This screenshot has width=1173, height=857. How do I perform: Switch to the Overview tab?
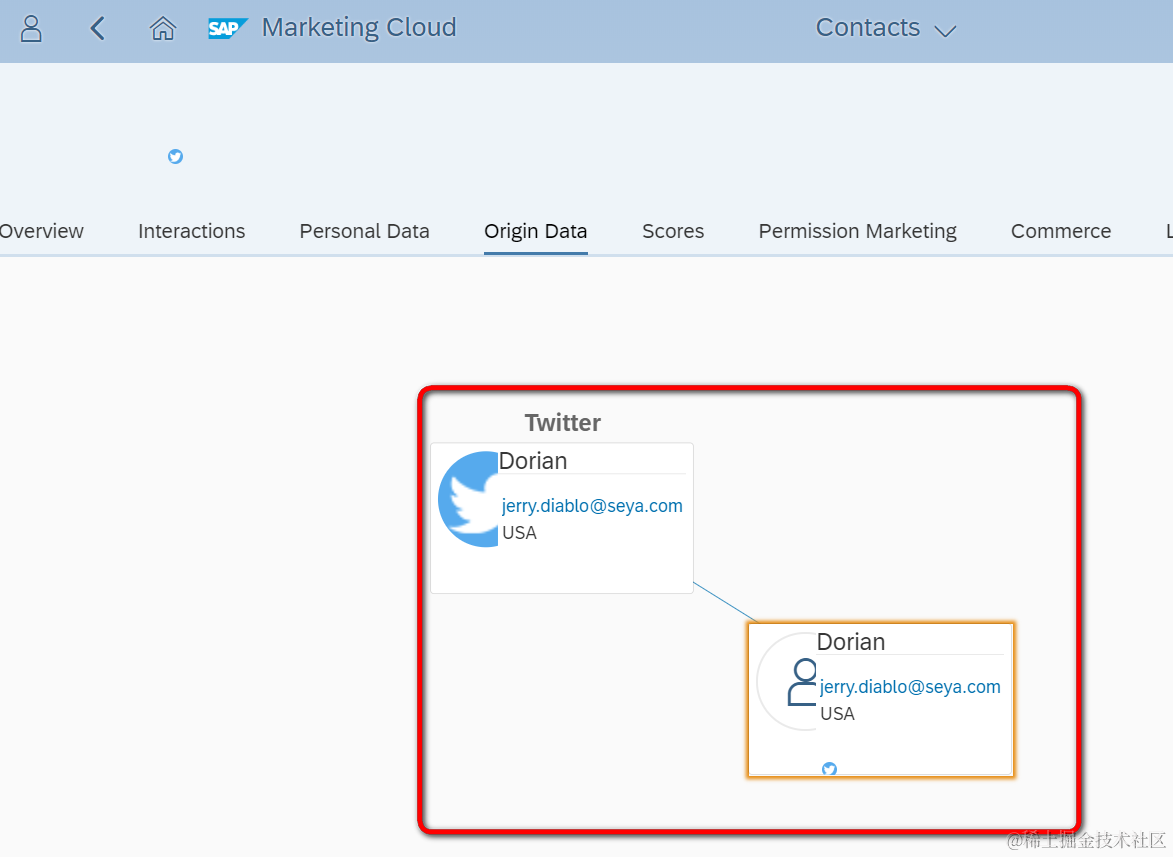tap(41, 231)
